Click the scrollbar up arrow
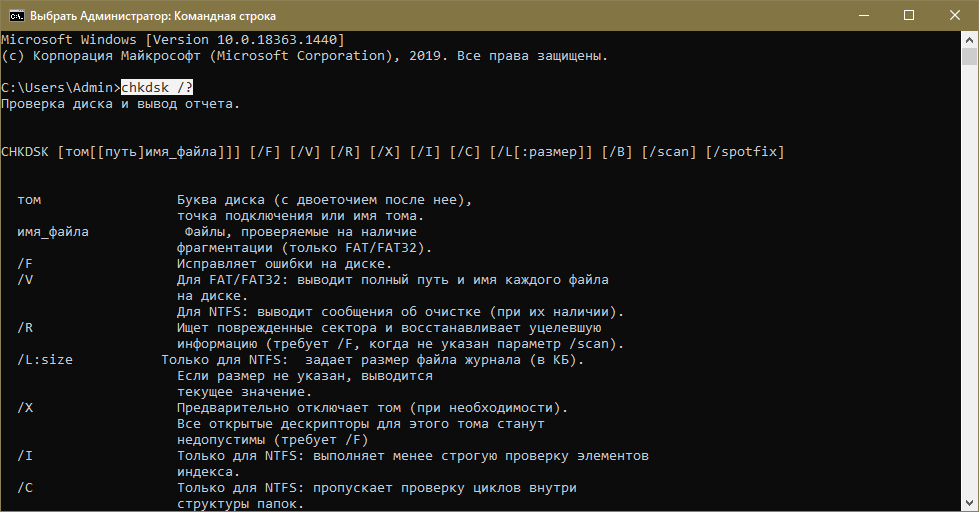The width and height of the screenshot is (979, 512). (970, 39)
